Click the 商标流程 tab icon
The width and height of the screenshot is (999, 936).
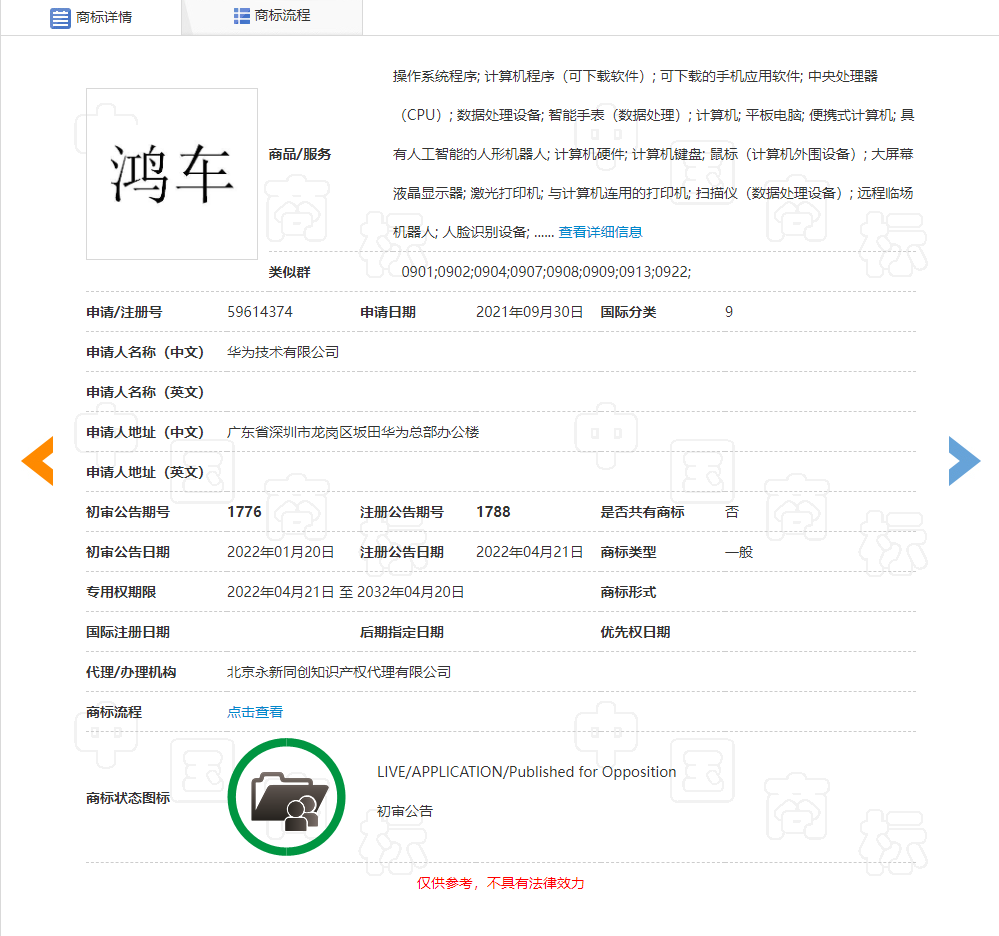pyautogui.click(x=240, y=14)
